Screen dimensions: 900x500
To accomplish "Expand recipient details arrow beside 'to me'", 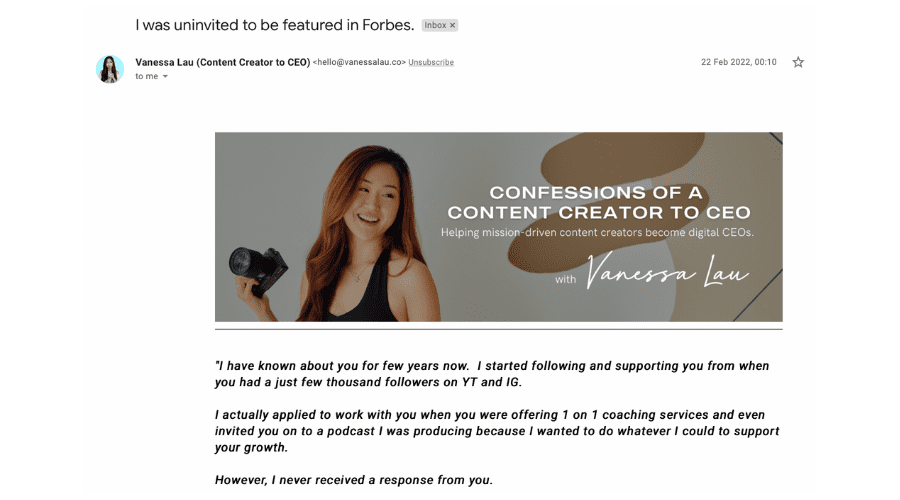I will (x=166, y=77).
